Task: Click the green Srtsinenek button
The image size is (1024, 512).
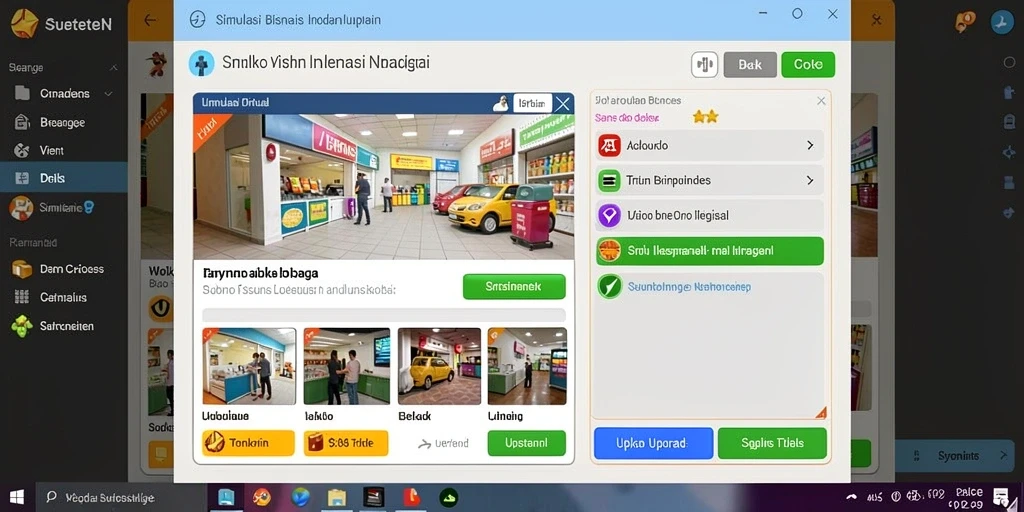Action: point(514,287)
